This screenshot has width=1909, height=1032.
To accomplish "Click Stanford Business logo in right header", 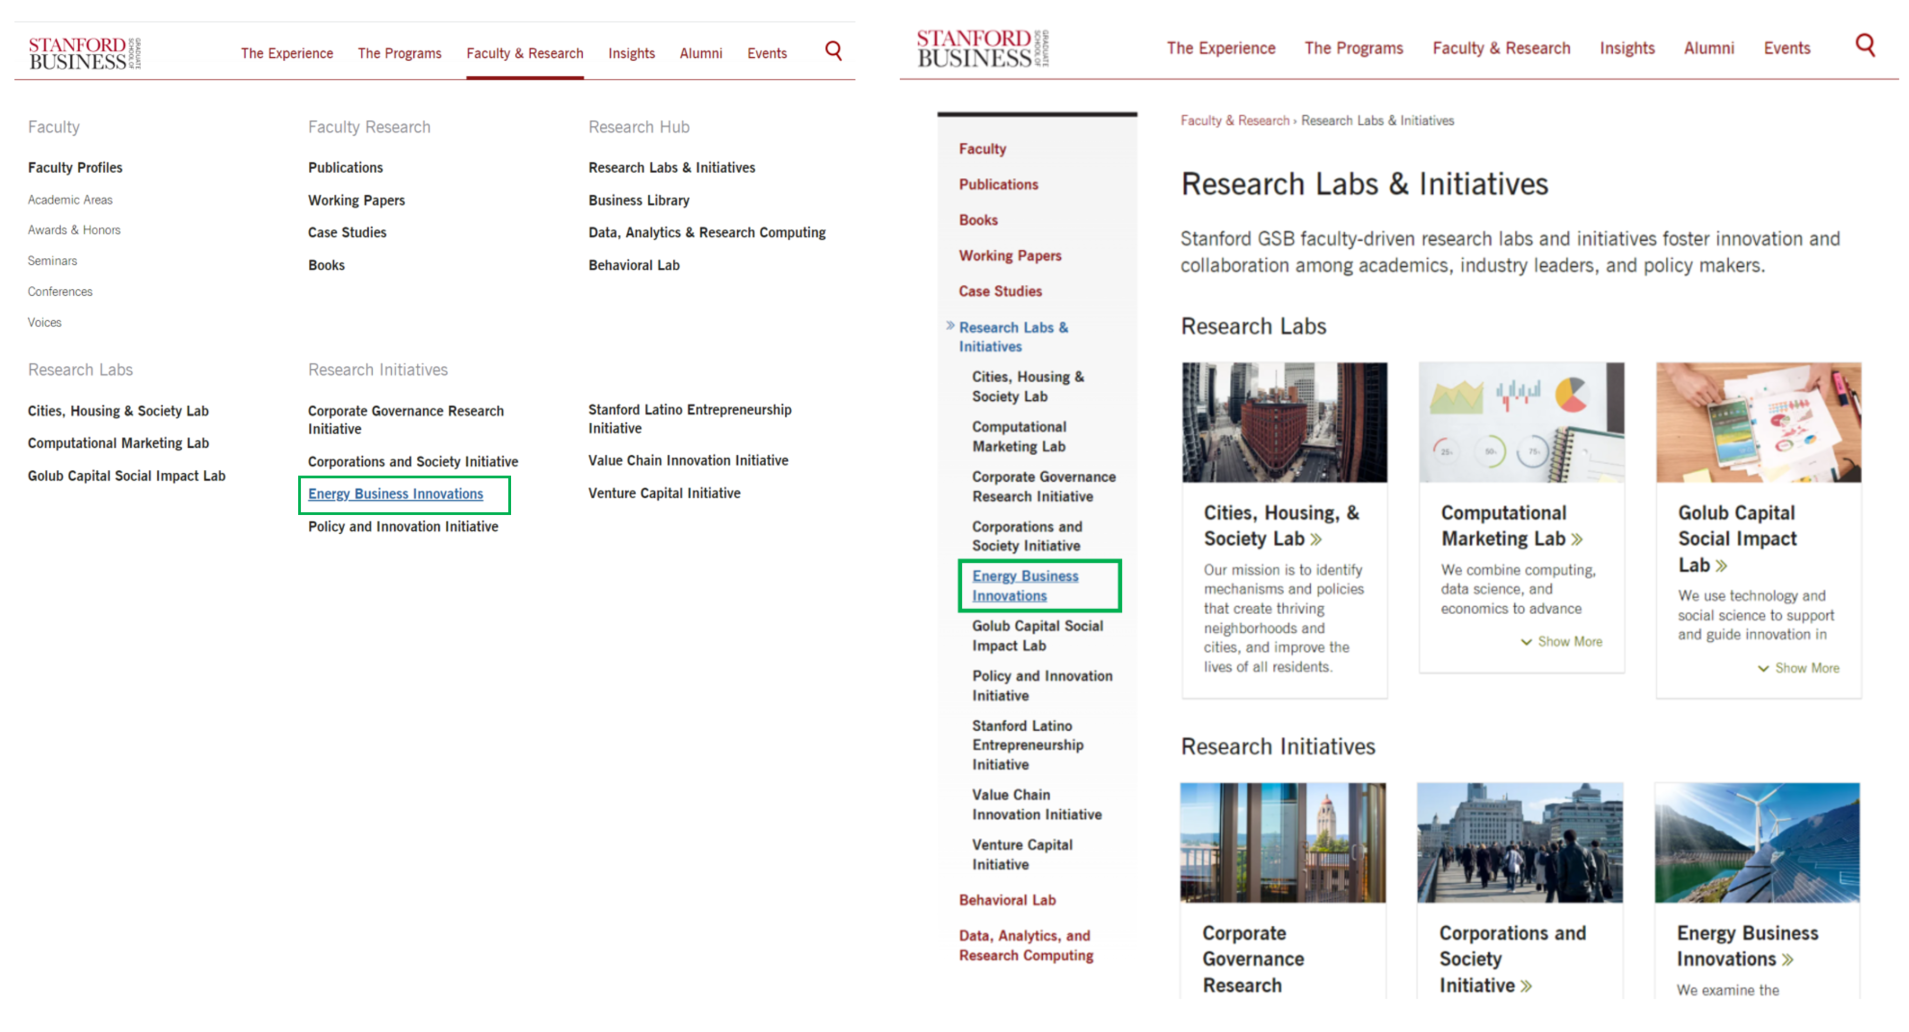I will point(983,48).
